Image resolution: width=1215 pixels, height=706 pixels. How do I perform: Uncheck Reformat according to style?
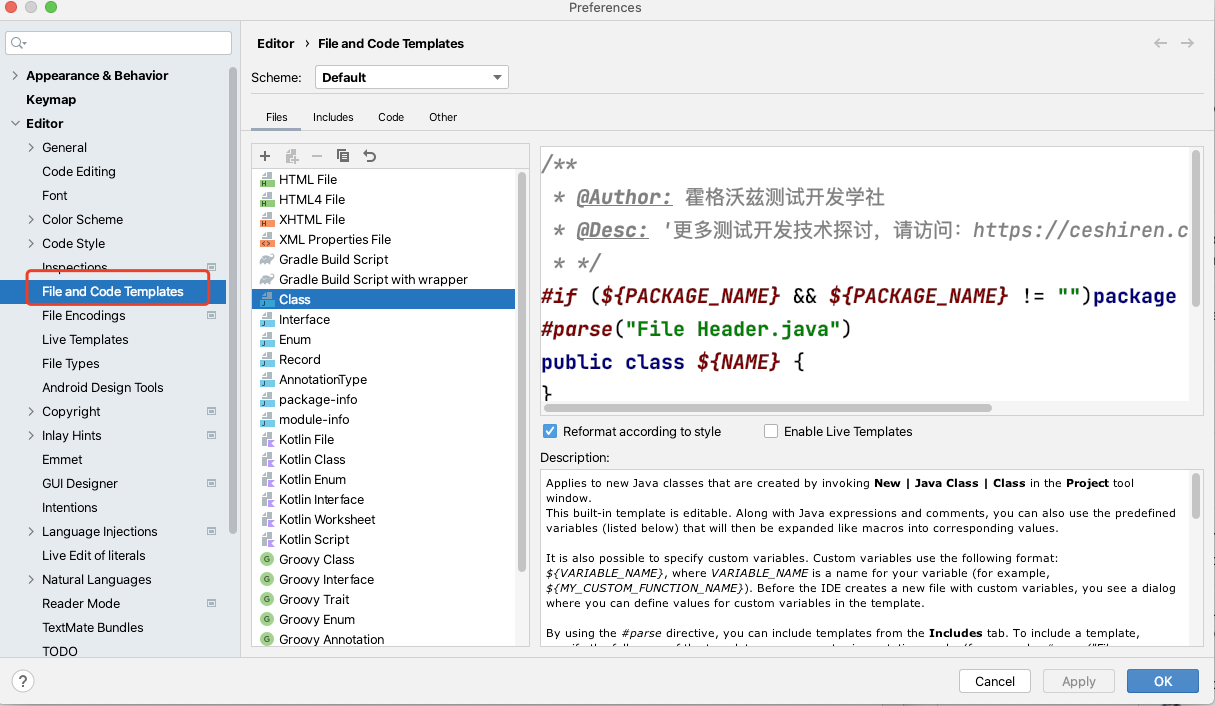tap(550, 431)
